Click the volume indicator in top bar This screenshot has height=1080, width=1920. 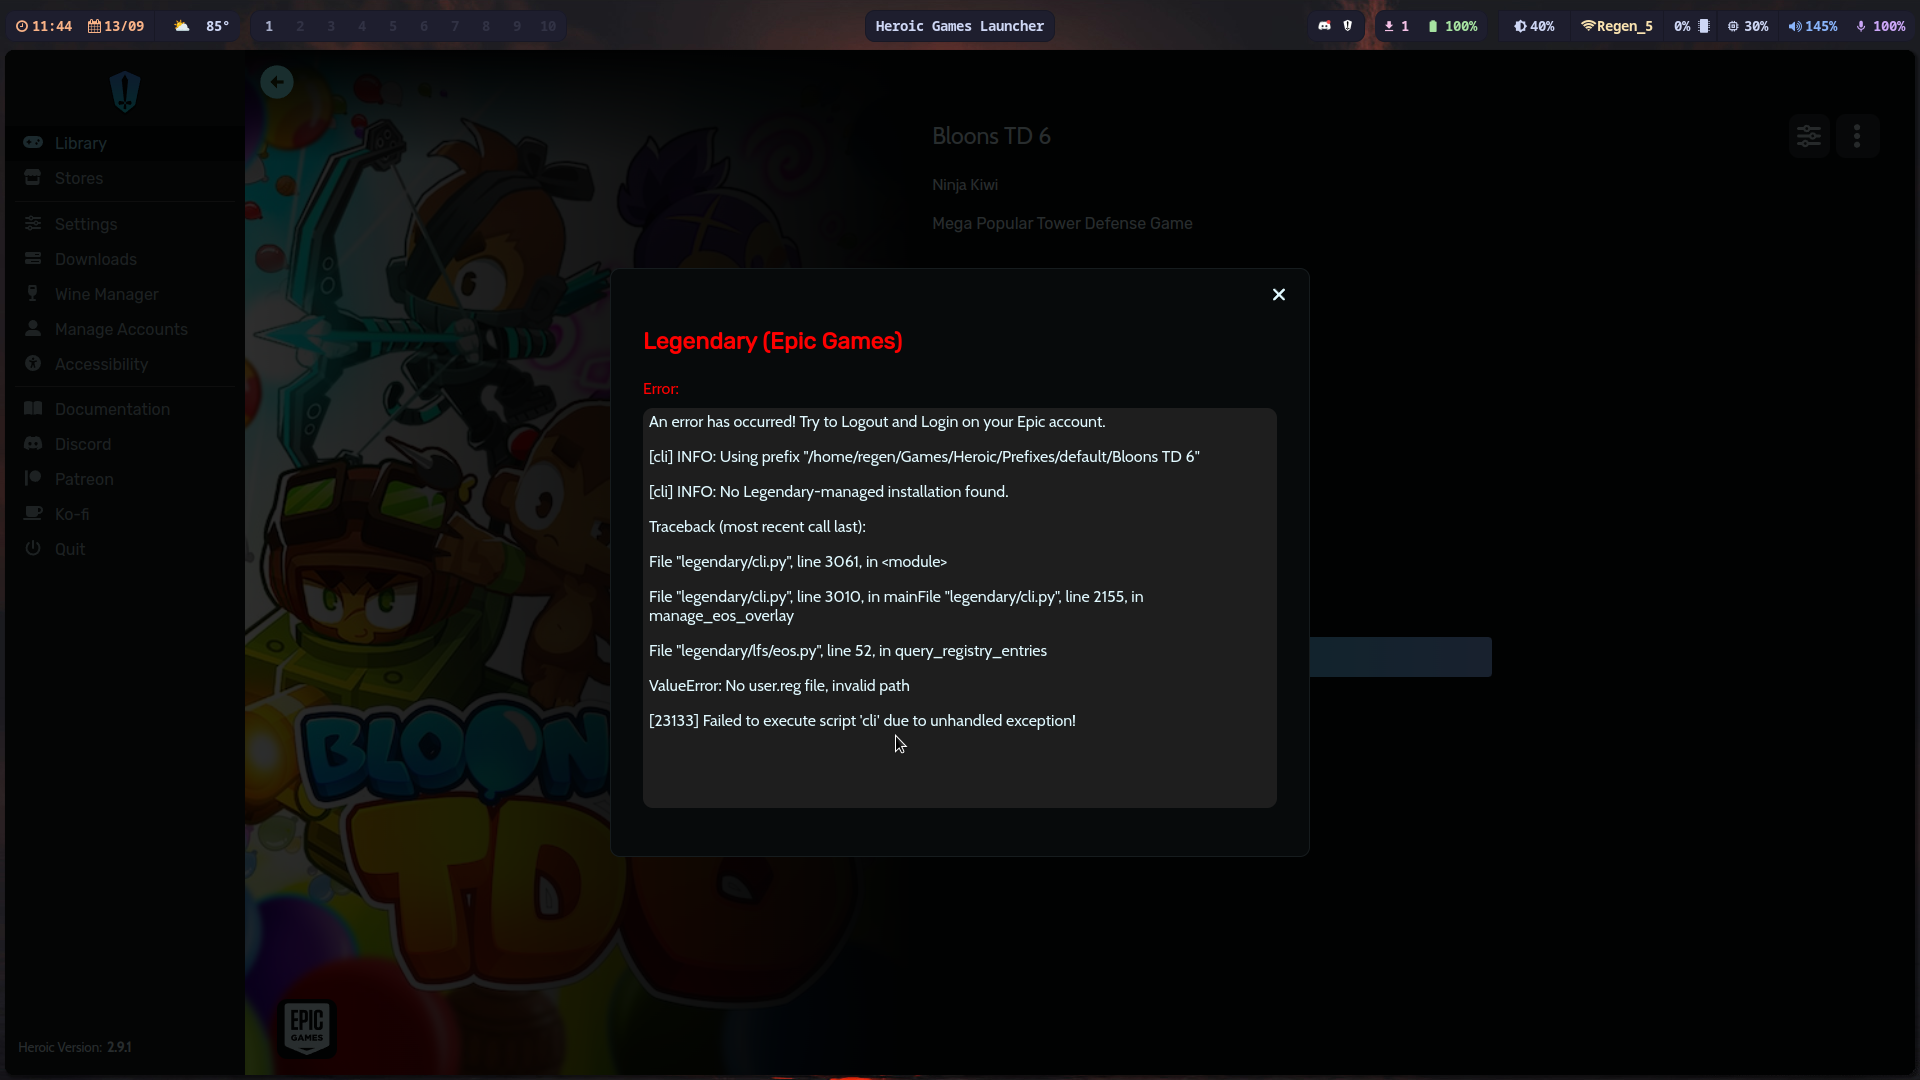(x=1812, y=26)
